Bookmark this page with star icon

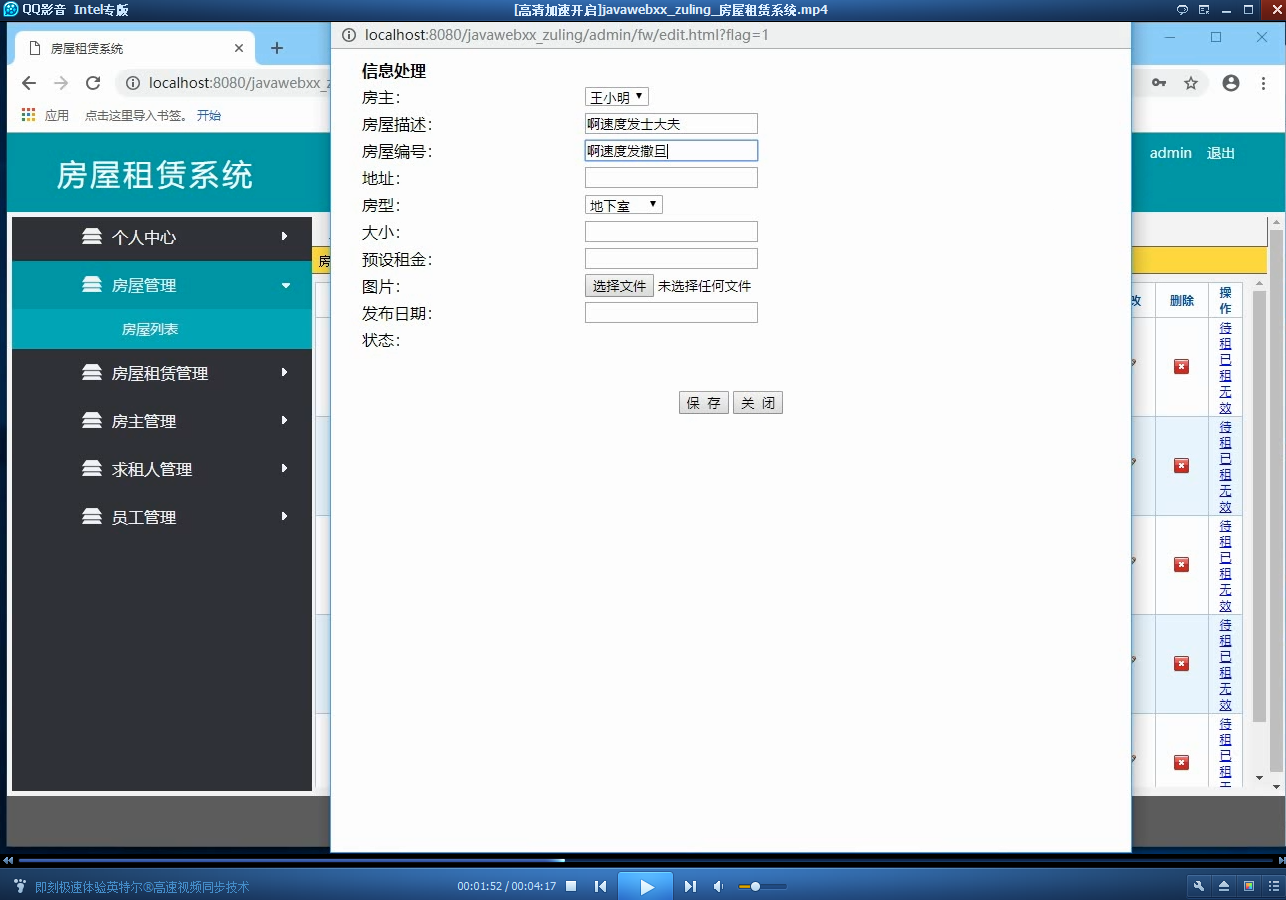(1191, 83)
